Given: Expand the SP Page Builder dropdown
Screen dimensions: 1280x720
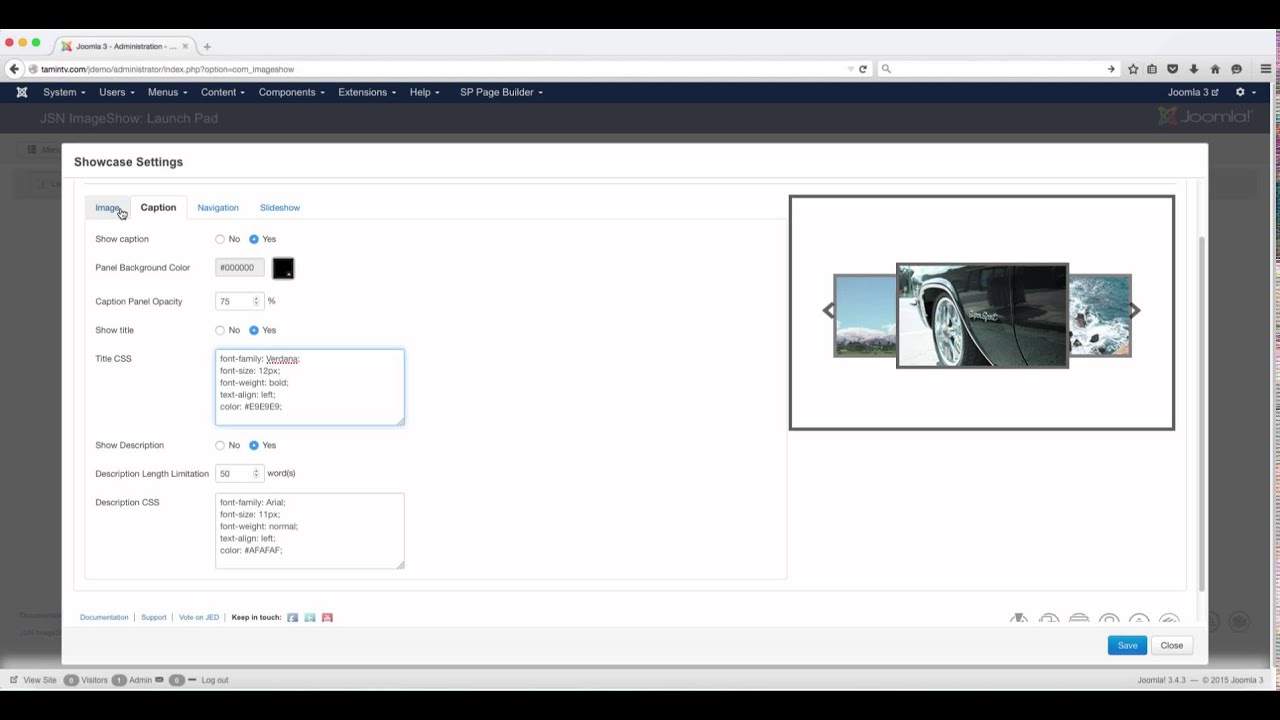Looking at the screenshot, I should (x=501, y=92).
